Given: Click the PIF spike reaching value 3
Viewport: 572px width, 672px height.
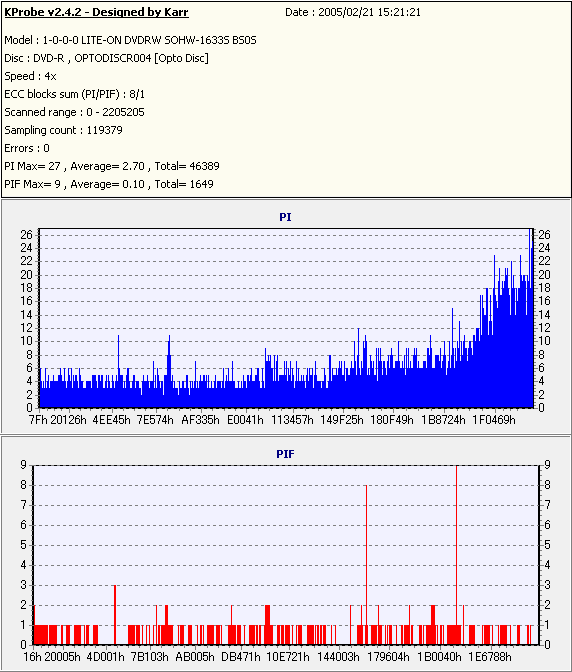Looking at the screenshot, I should (115, 615).
